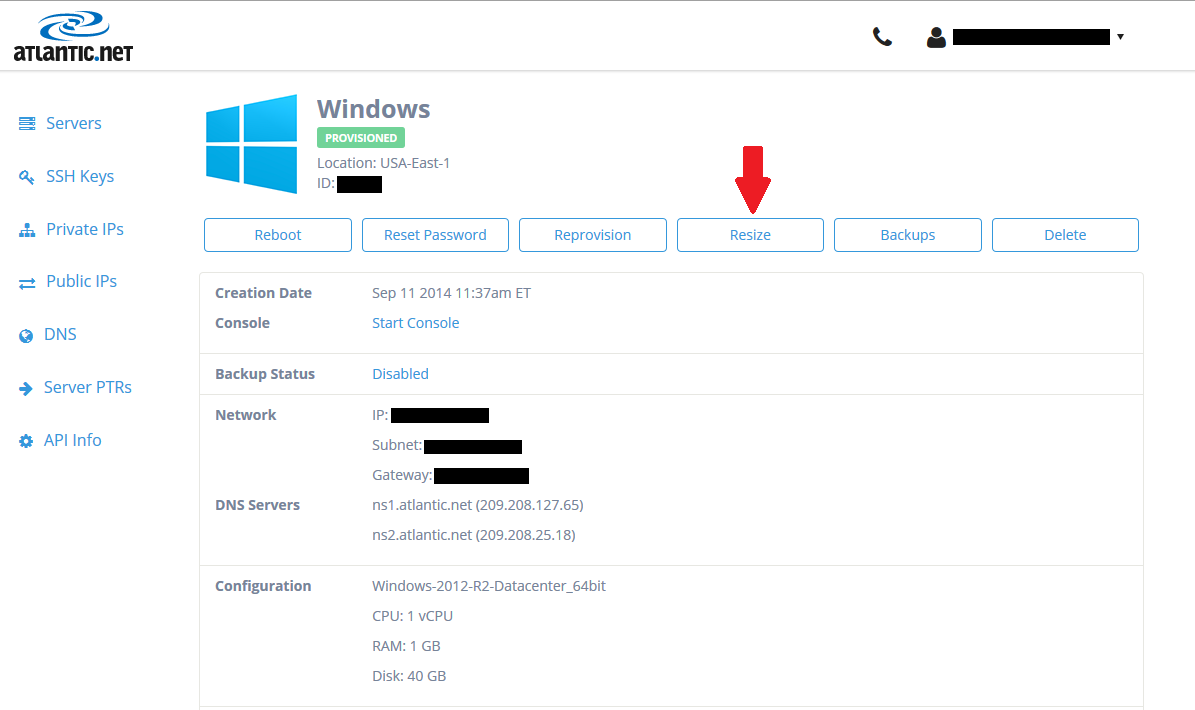Open Private IPs section
Viewport: 1195px width, 710px height.
coord(85,229)
